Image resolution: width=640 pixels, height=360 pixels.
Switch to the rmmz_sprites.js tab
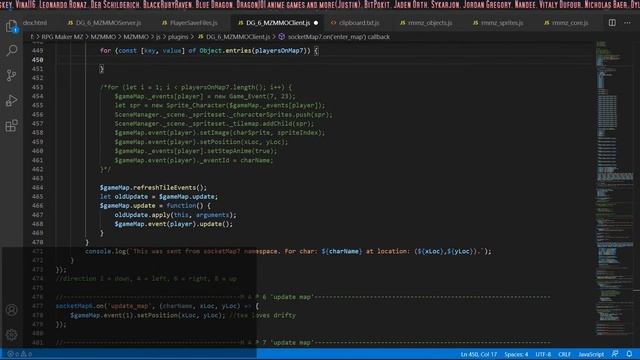498,23
